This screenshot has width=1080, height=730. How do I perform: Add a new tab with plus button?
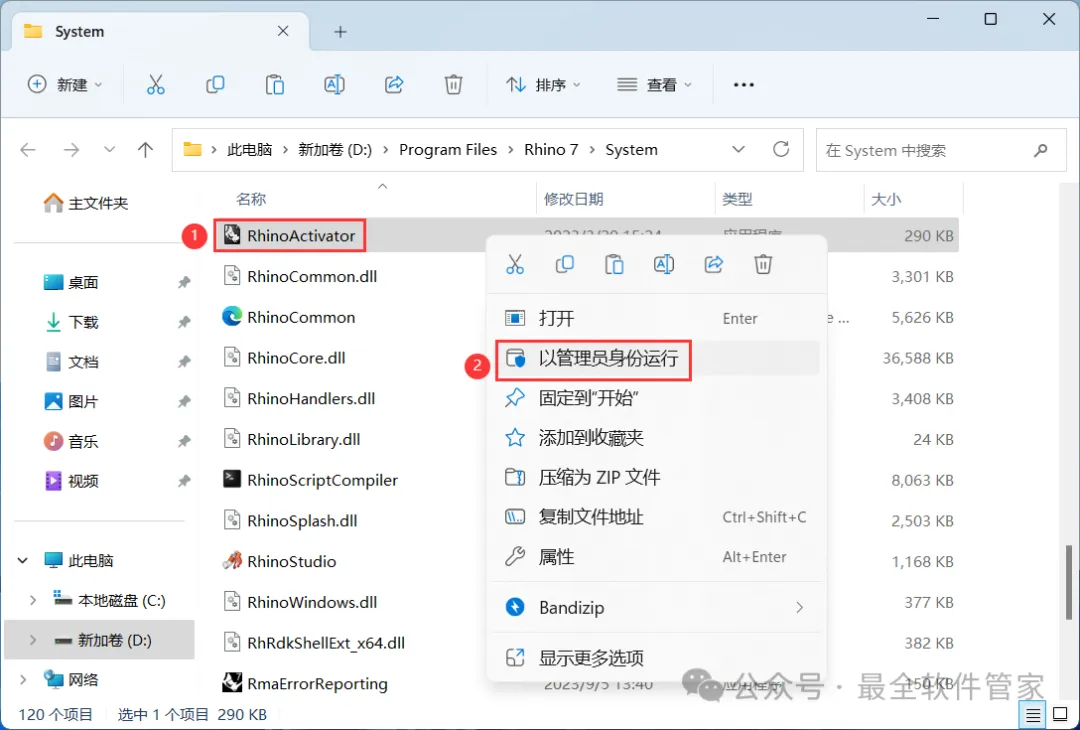pyautogui.click(x=340, y=32)
